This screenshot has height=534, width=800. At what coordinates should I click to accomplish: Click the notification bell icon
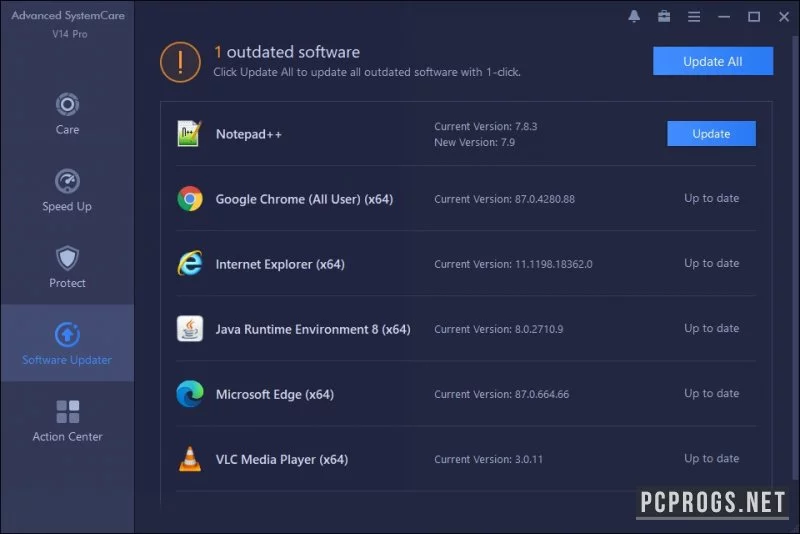pyautogui.click(x=634, y=16)
